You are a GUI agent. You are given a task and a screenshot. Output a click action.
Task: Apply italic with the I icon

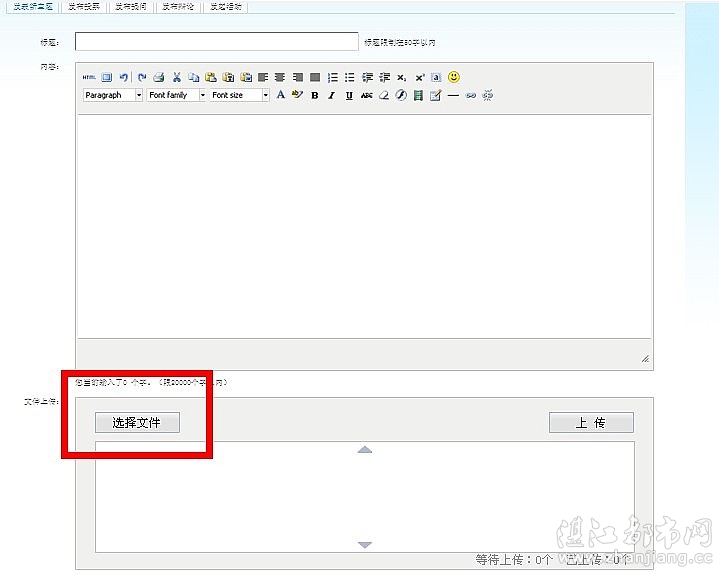(x=331, y=96)
